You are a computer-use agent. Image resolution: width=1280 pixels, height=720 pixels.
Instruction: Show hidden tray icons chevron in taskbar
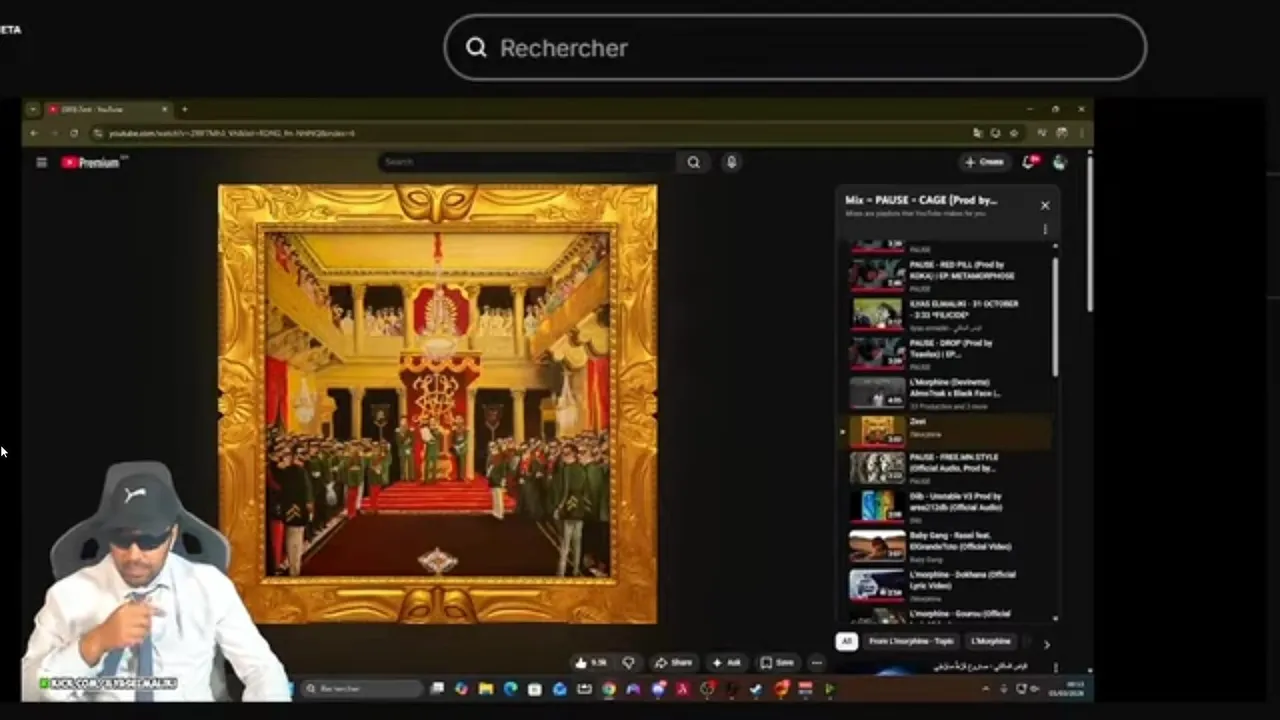[985, 688]
